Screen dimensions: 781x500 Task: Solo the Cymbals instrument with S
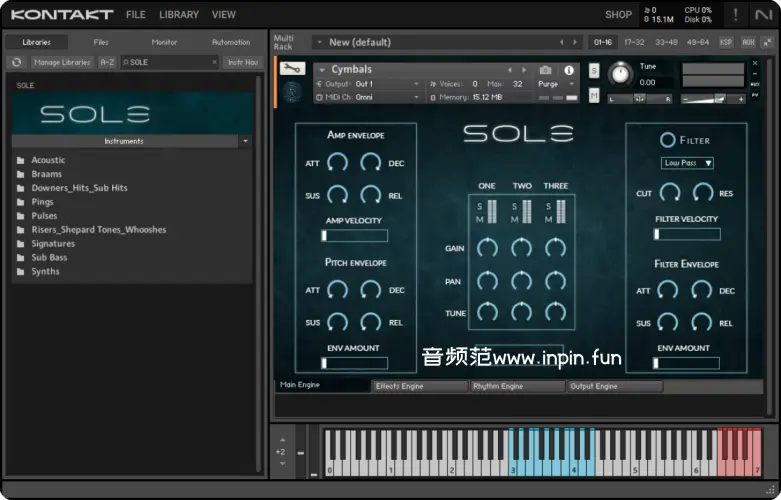point(594,71)
